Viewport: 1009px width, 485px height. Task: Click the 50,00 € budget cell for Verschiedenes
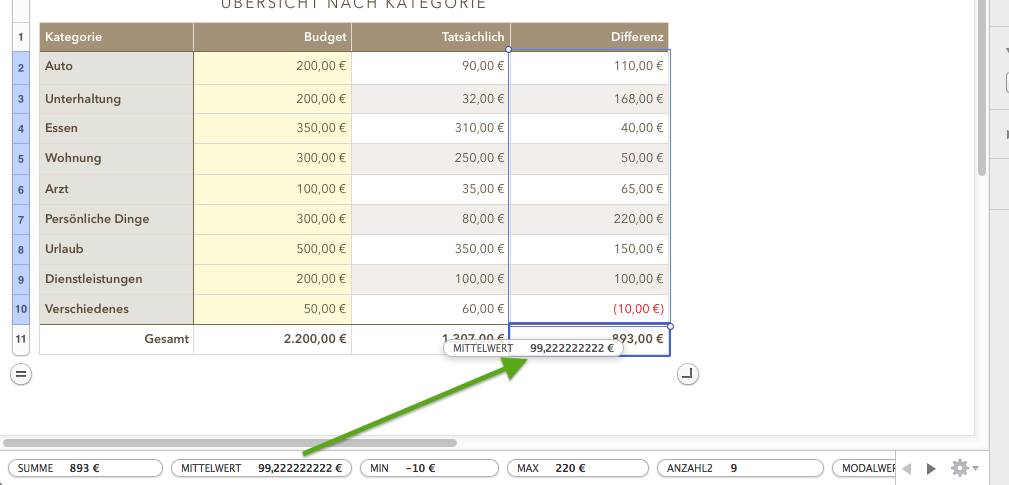click(272, 309)
